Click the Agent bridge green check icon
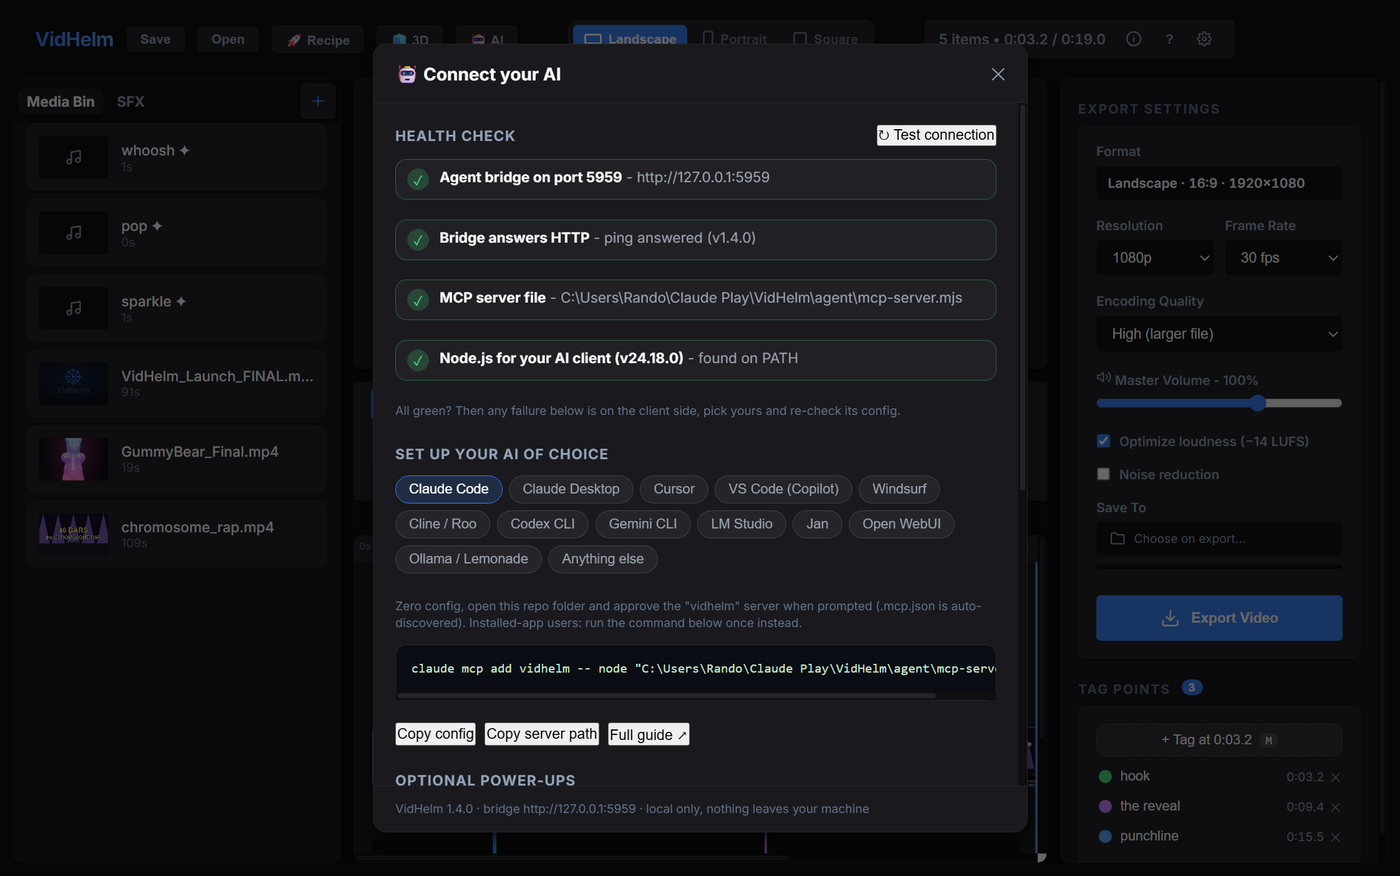 [418, 179]
